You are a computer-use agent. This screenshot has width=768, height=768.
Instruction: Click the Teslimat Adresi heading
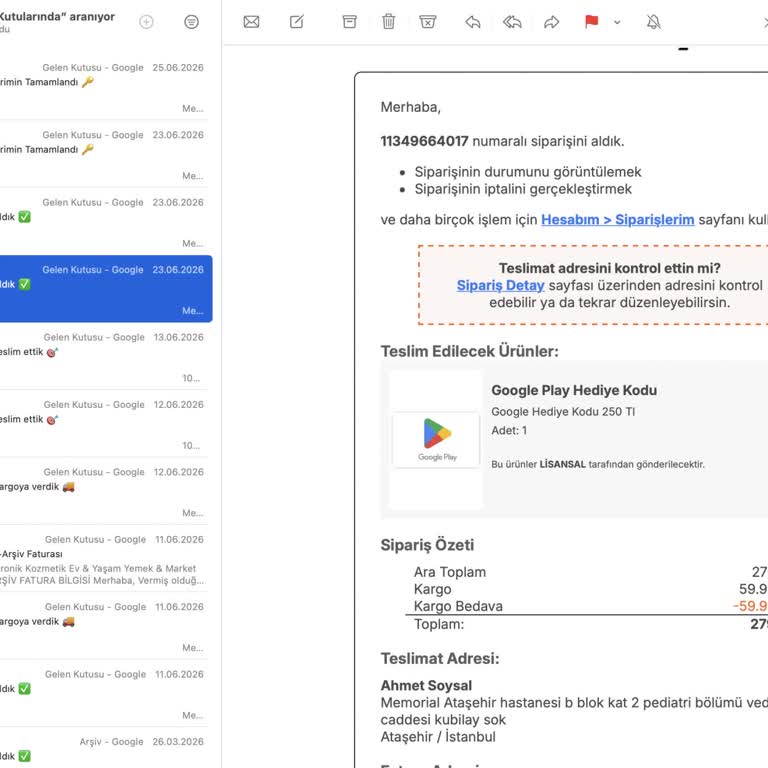pos(440,659)
